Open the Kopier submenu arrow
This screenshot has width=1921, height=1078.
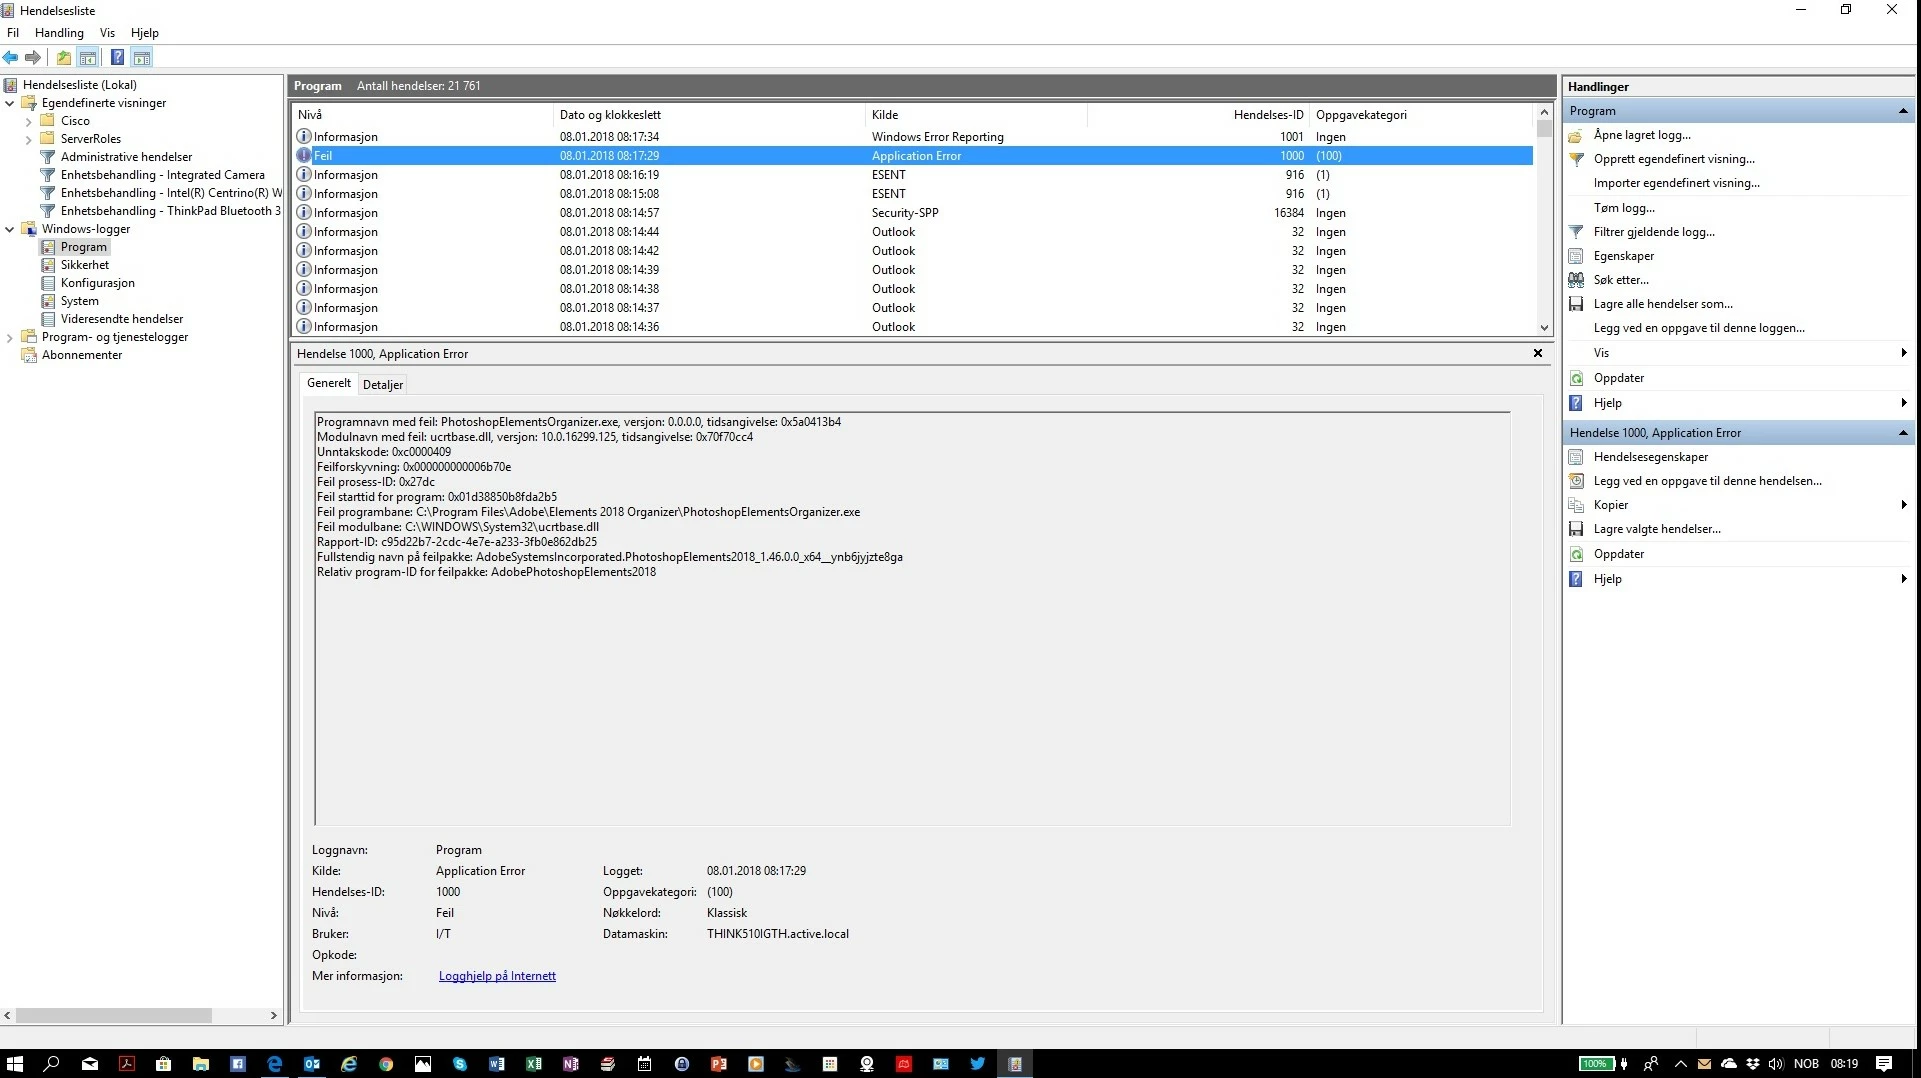(x=1903, y=505)
